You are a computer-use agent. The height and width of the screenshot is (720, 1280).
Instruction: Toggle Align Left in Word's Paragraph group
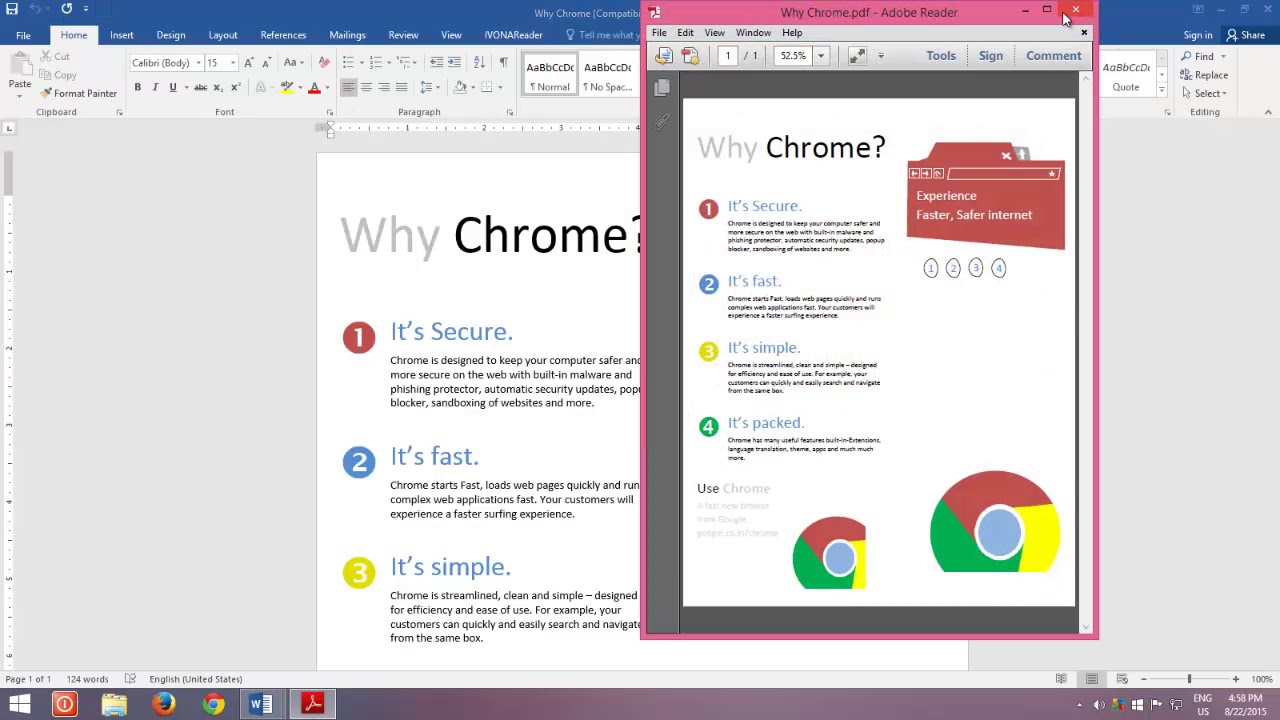(348, 87)
